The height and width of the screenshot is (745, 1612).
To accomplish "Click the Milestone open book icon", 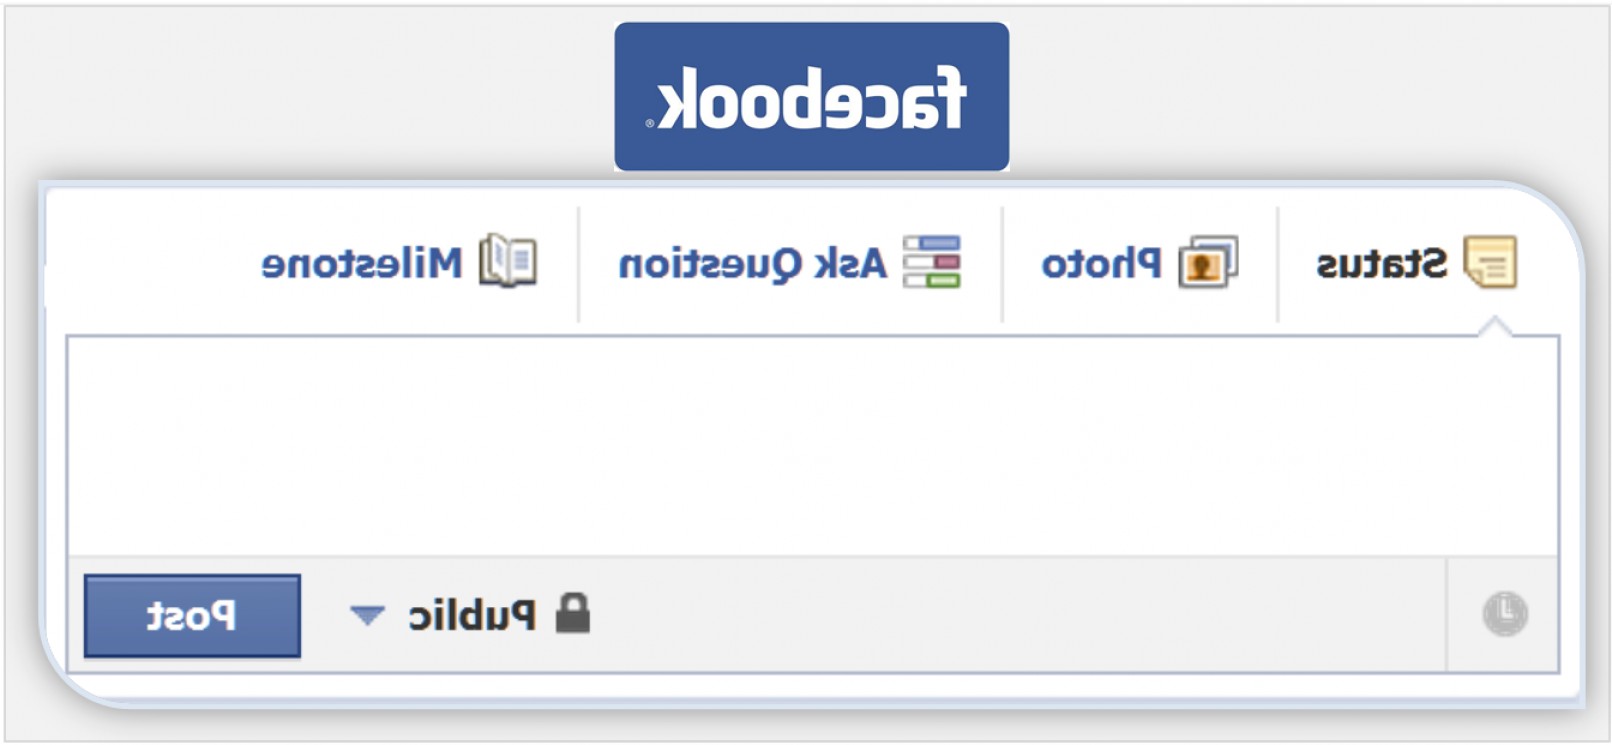I will [508, 262].
